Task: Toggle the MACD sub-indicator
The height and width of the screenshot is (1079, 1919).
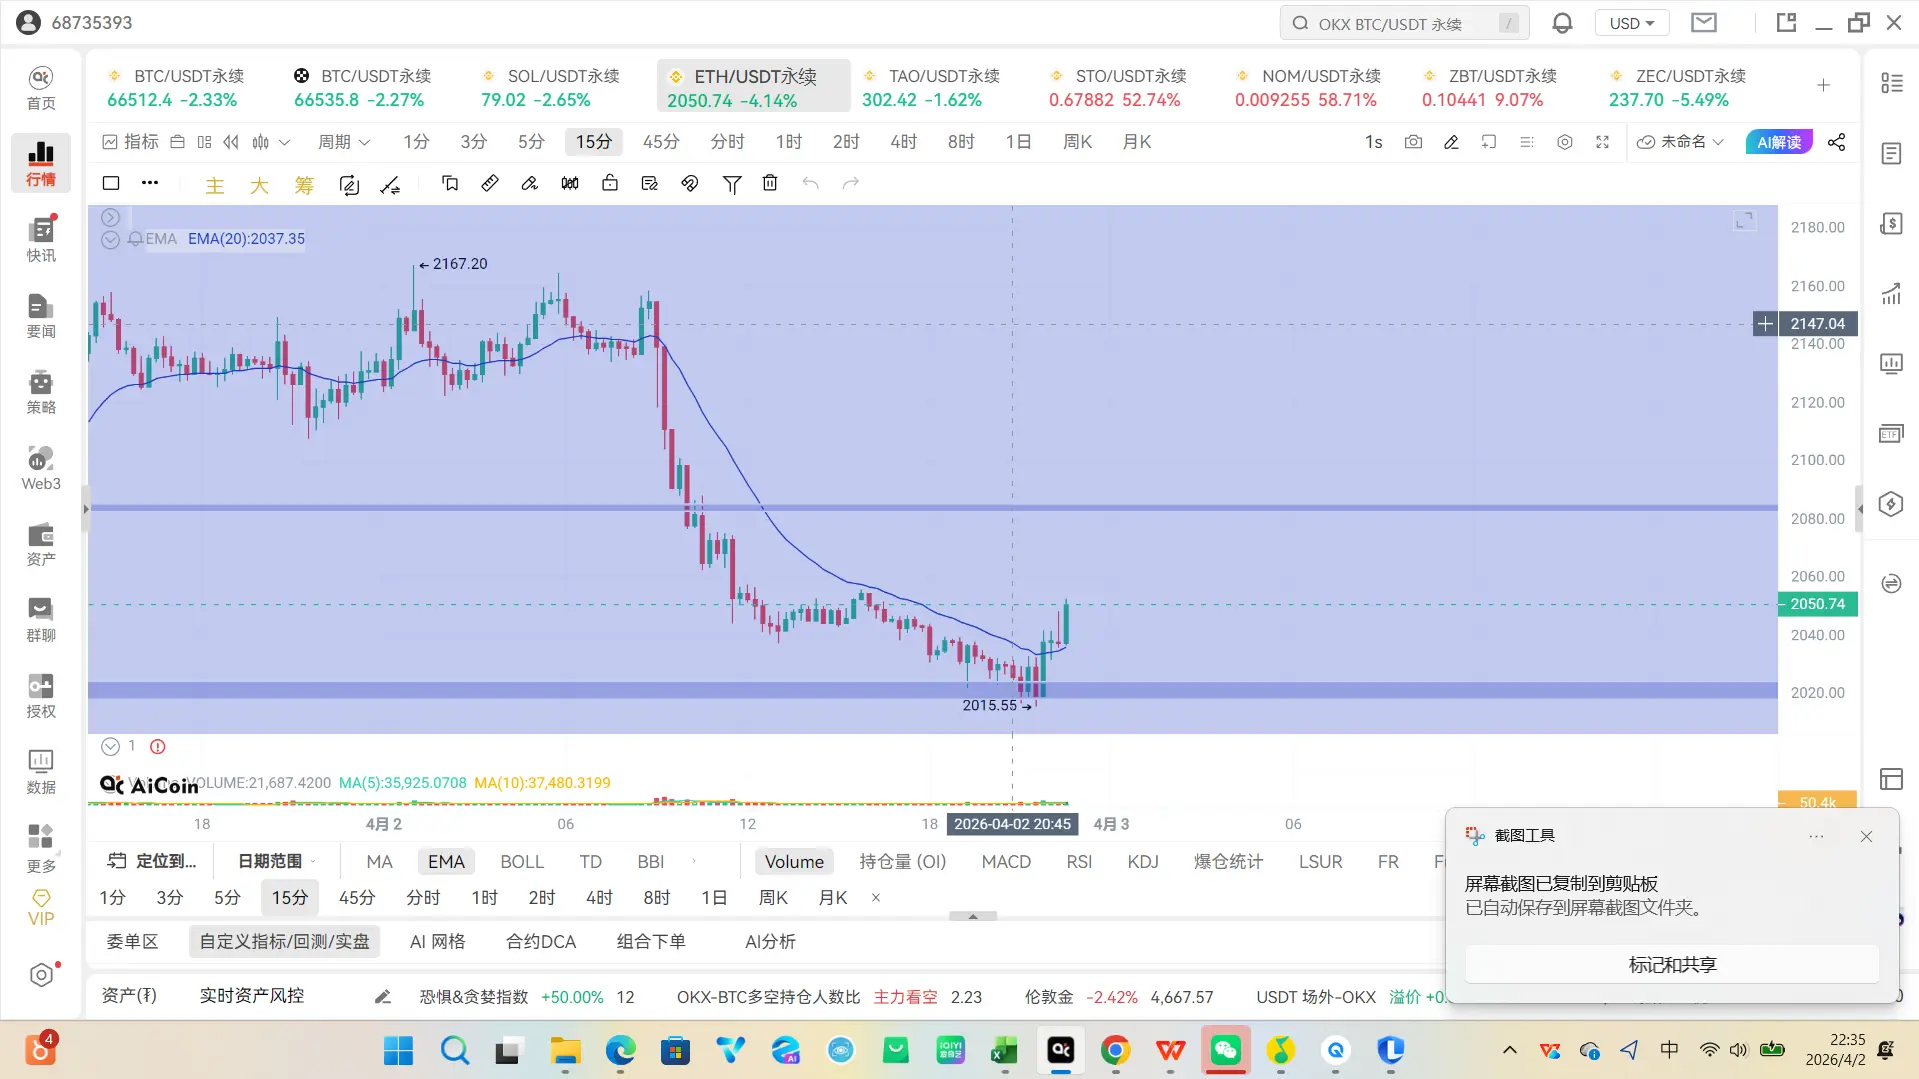Action: coord(1006,862)
